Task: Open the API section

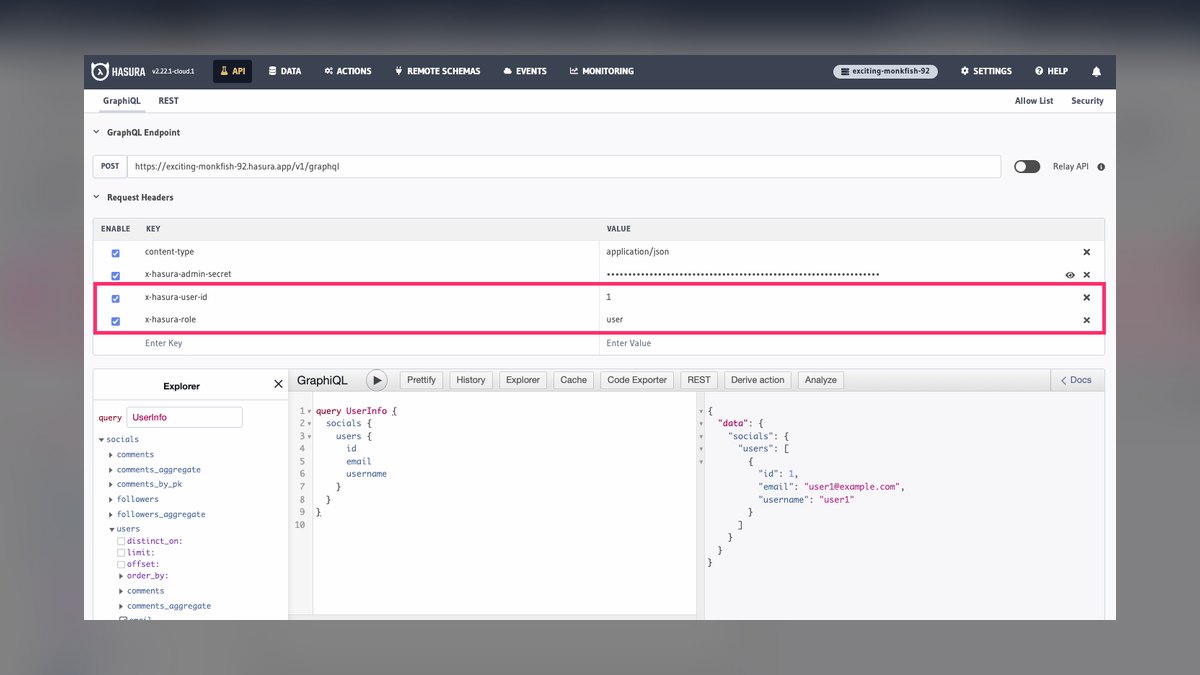Action: tap(232, 71)
